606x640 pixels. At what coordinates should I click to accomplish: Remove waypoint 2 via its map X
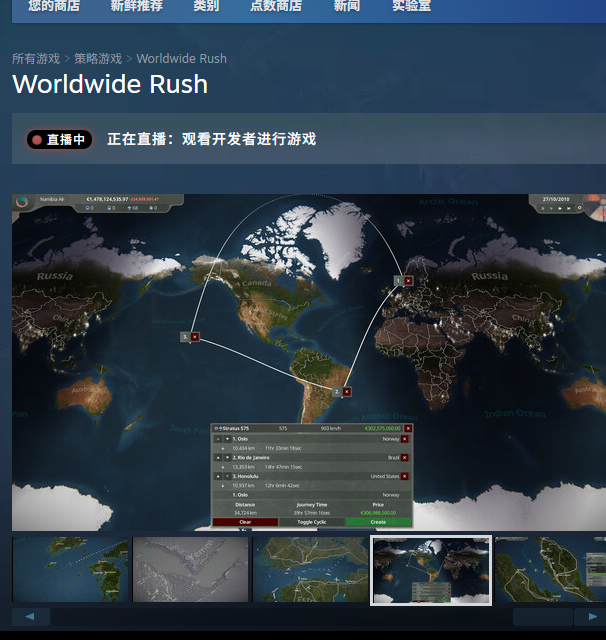pos(346,391)
